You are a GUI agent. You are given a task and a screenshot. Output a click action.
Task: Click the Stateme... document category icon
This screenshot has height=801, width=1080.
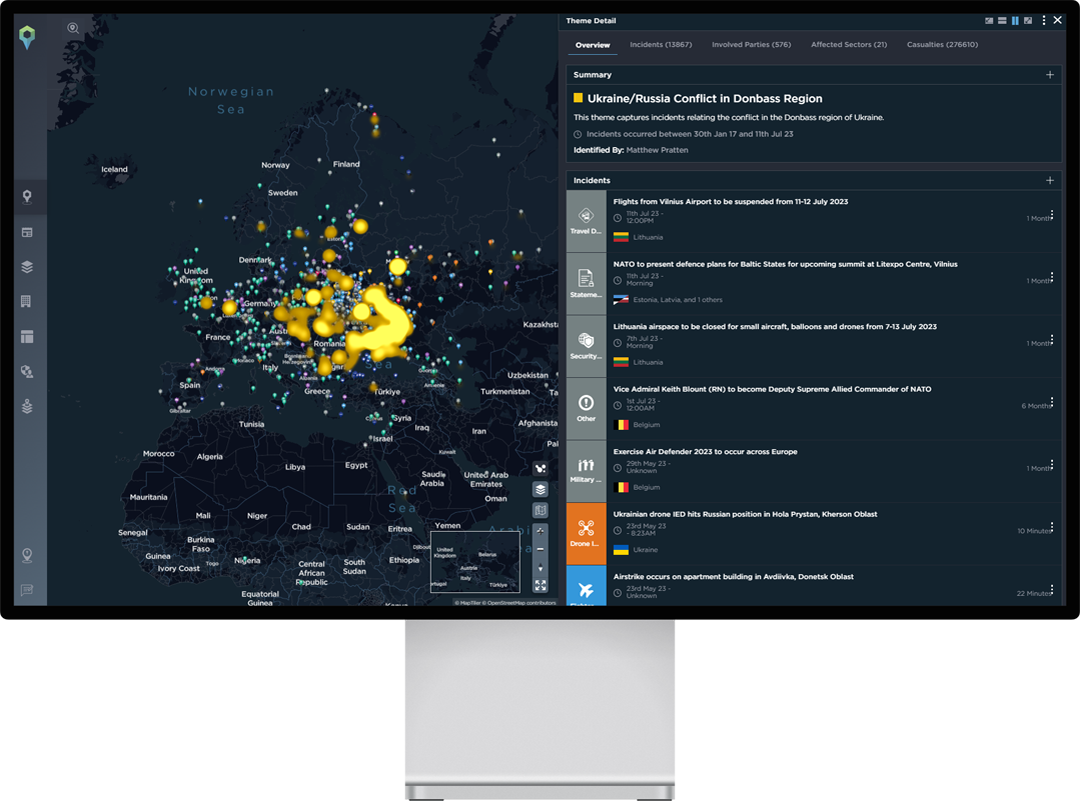[x=586, y=283]
